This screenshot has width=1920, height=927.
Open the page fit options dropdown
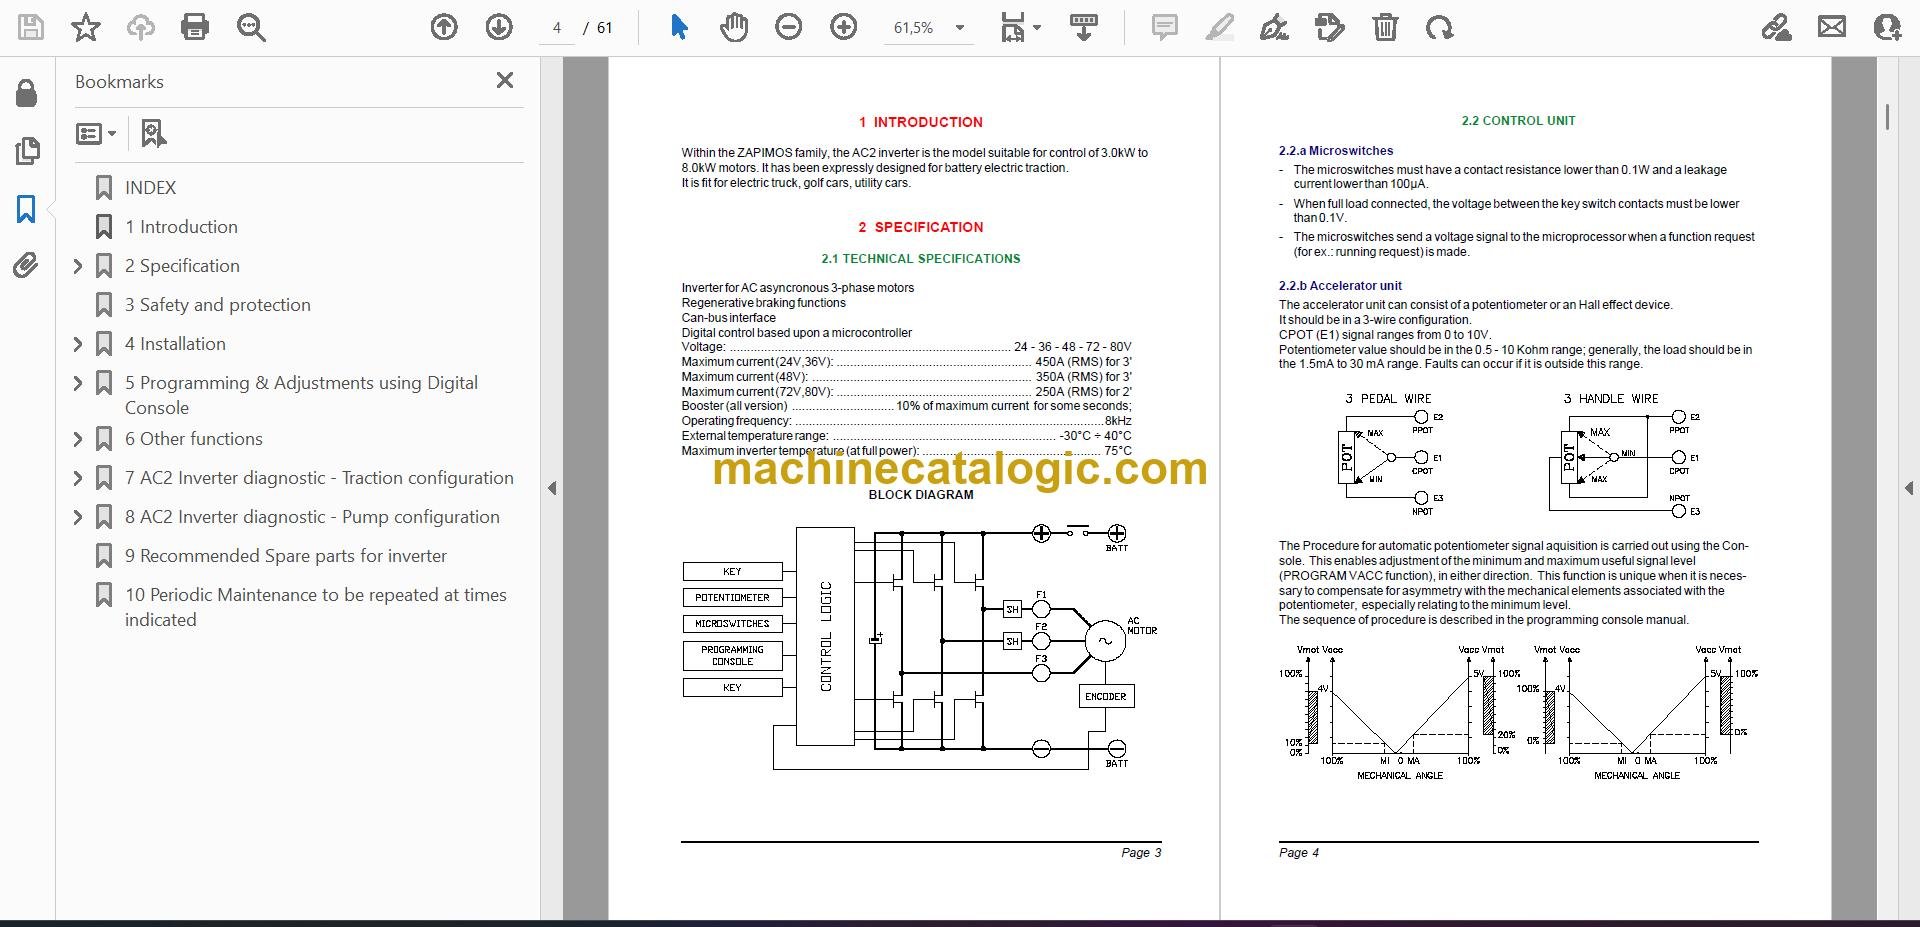point(1021,28)
